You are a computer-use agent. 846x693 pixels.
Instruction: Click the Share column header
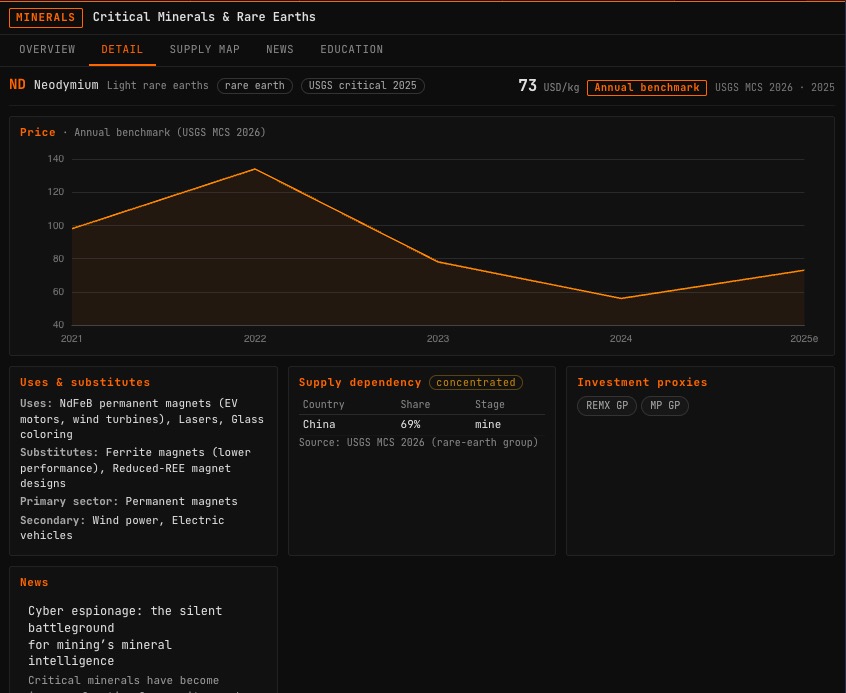click(x=415, y=404)
